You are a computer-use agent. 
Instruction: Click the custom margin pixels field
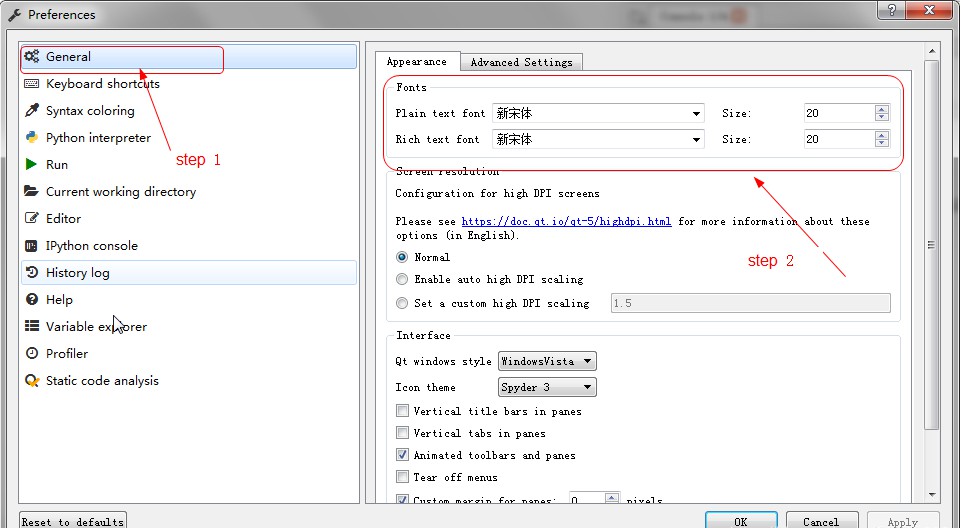[x=587, y=499]
